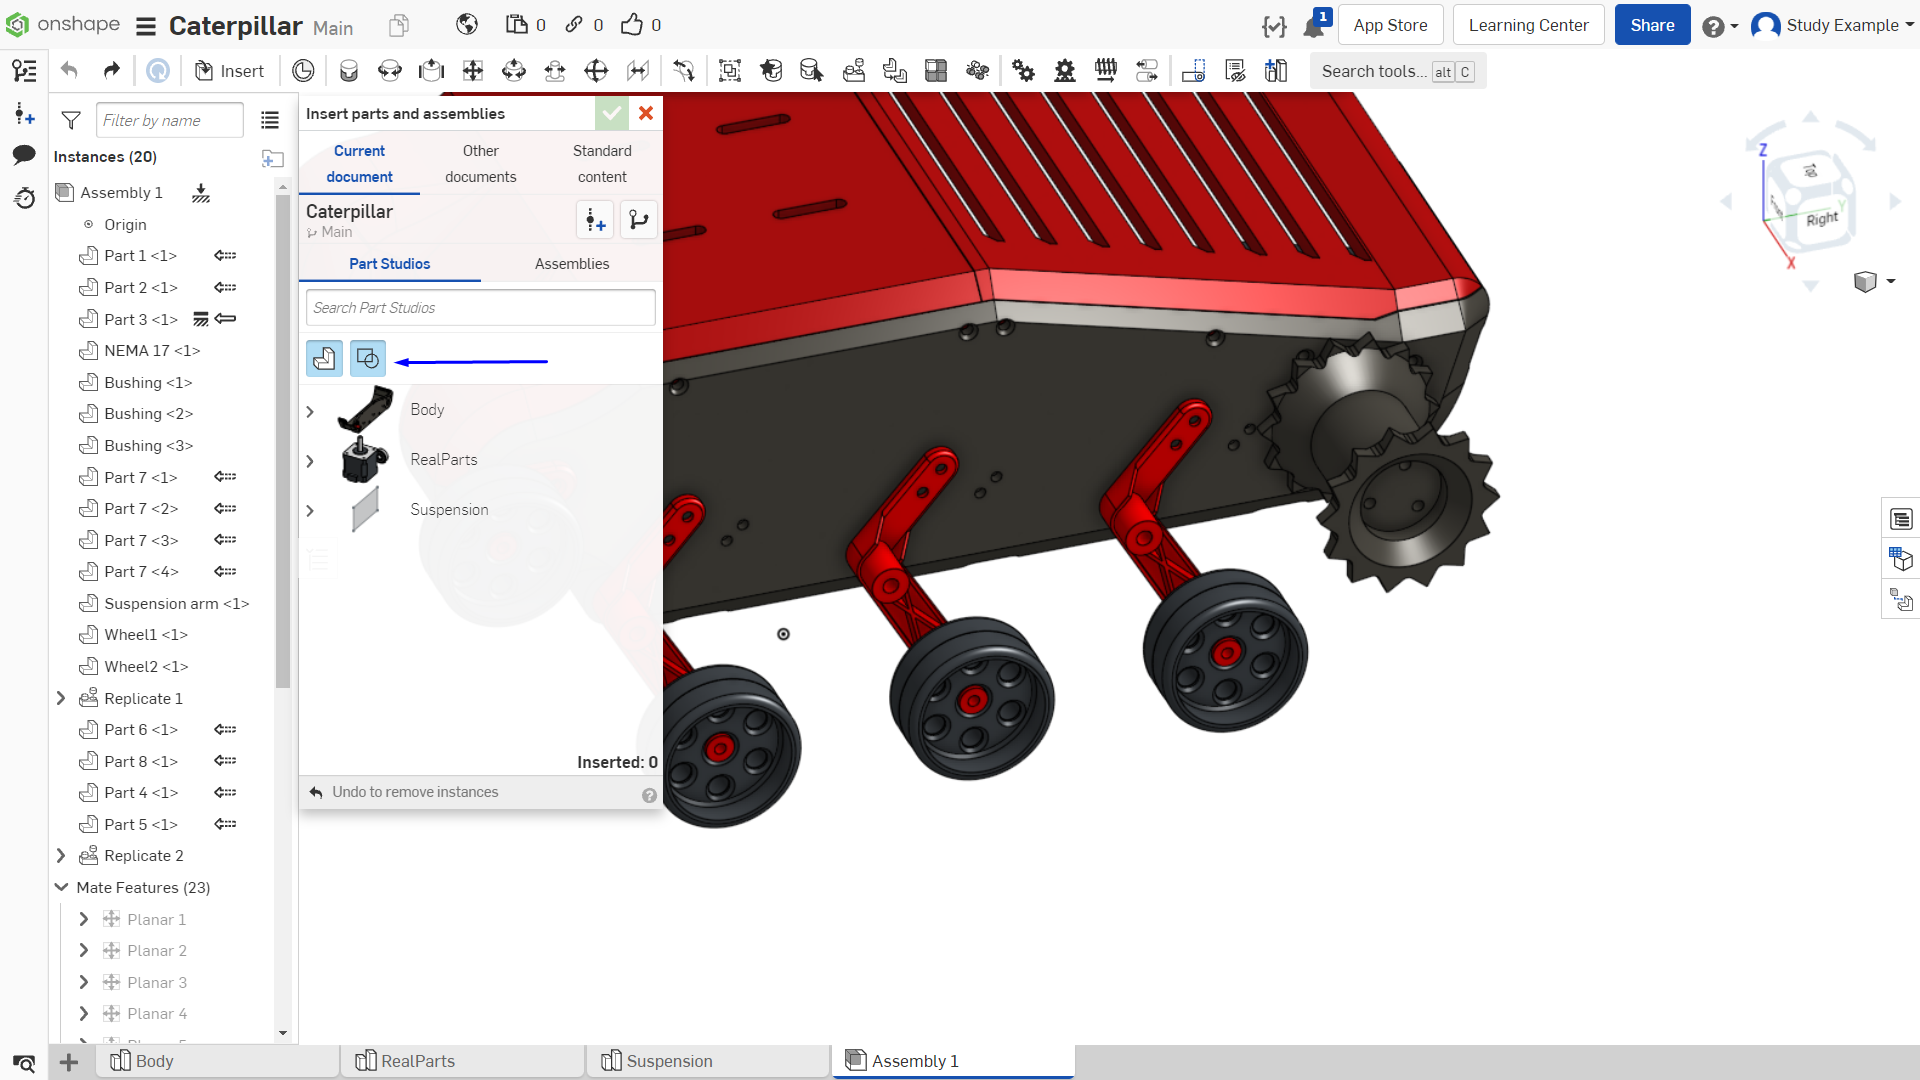Open insert dialog help icon
The width and height of the screenshot is (1920, 1080).
tap(649, 795)
